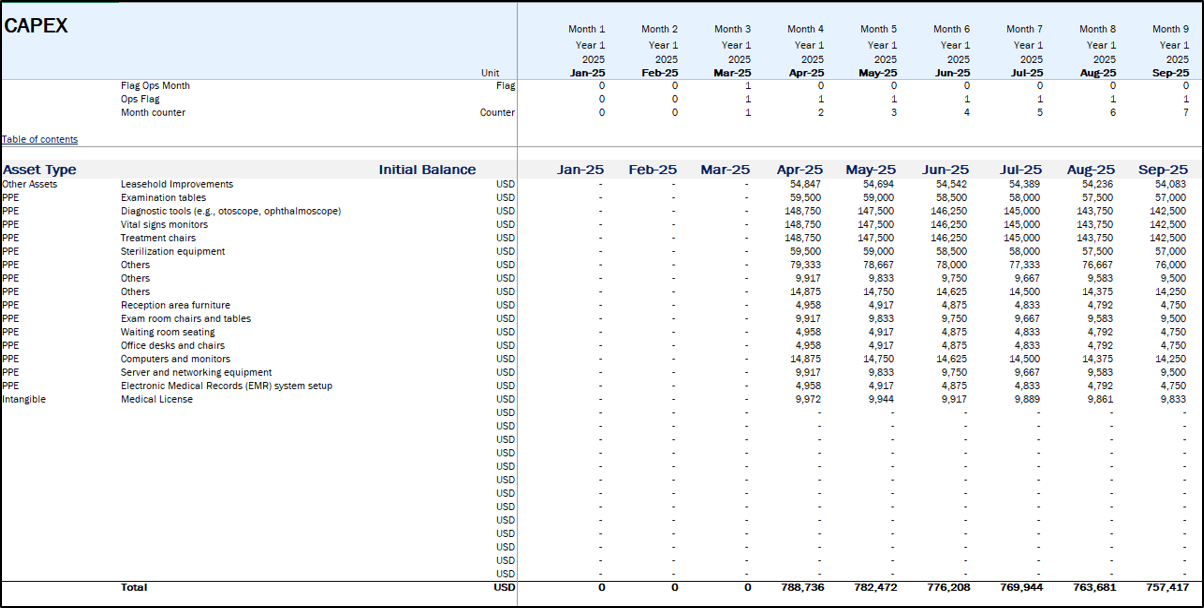Select the Unit header label

(x=490, y=73)
